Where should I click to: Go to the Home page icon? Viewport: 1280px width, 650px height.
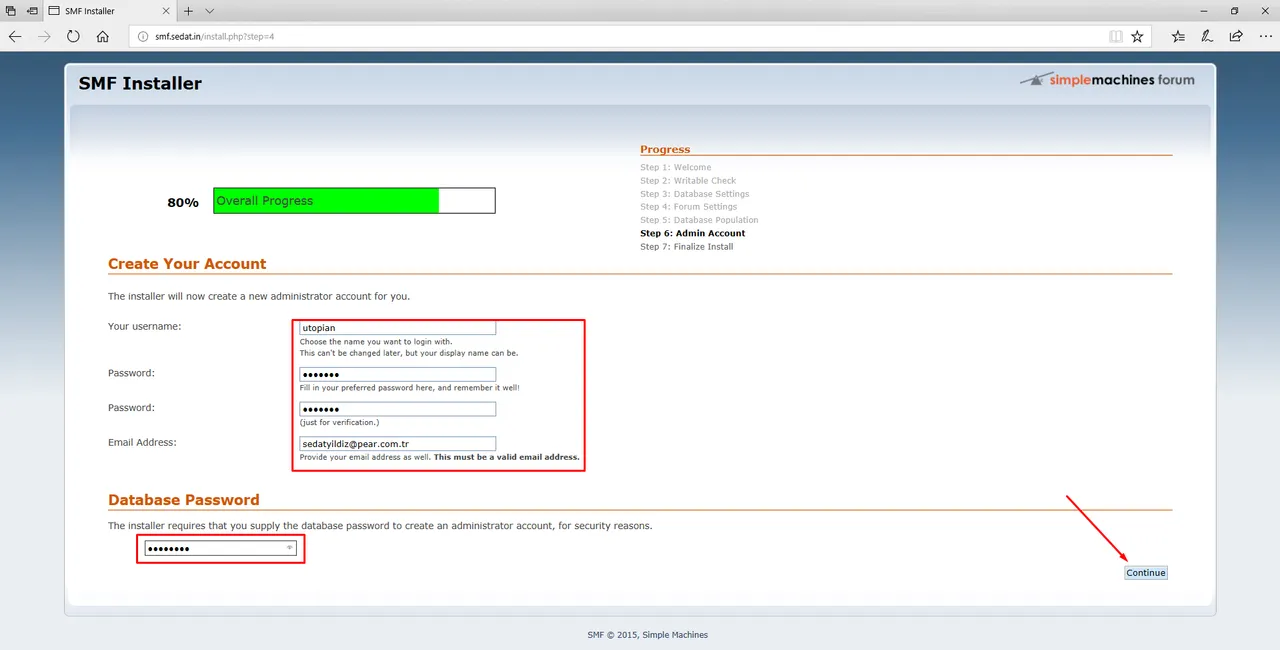pos(103,36)
